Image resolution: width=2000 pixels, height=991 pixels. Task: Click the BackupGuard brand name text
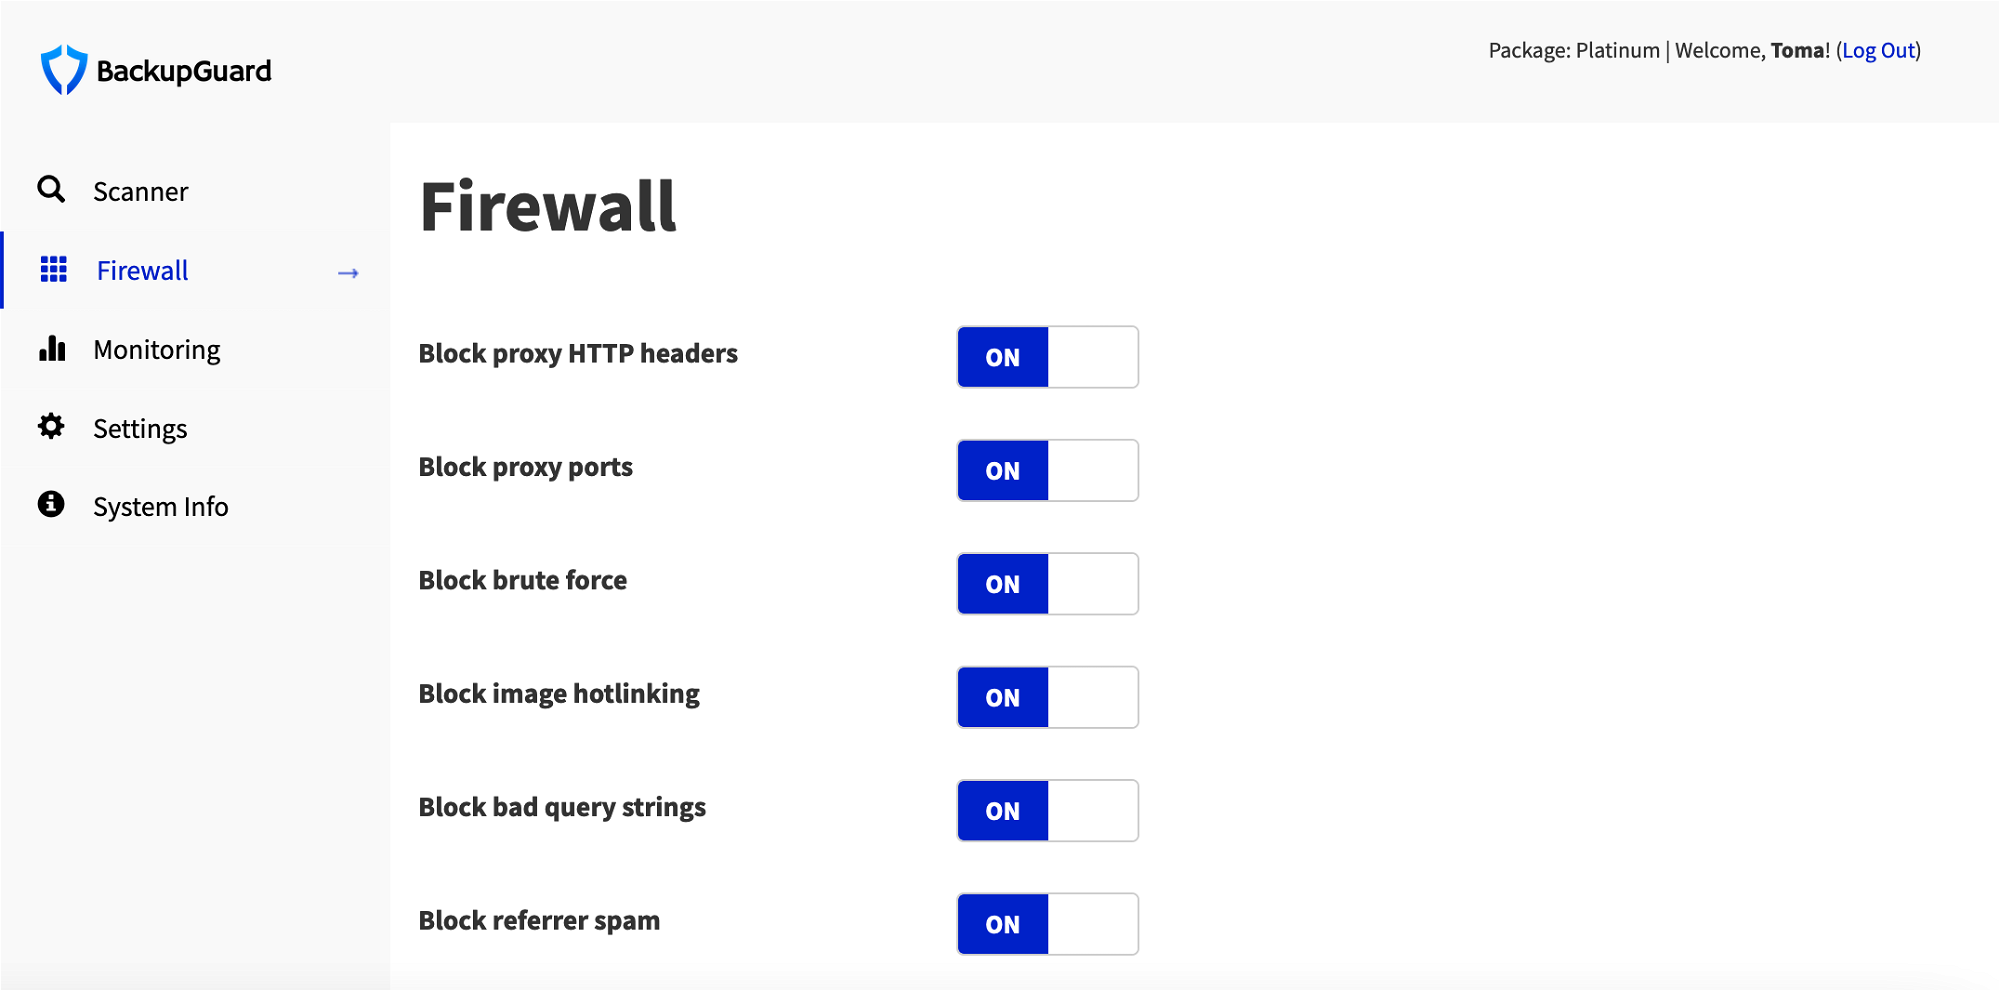click(184, 71)
